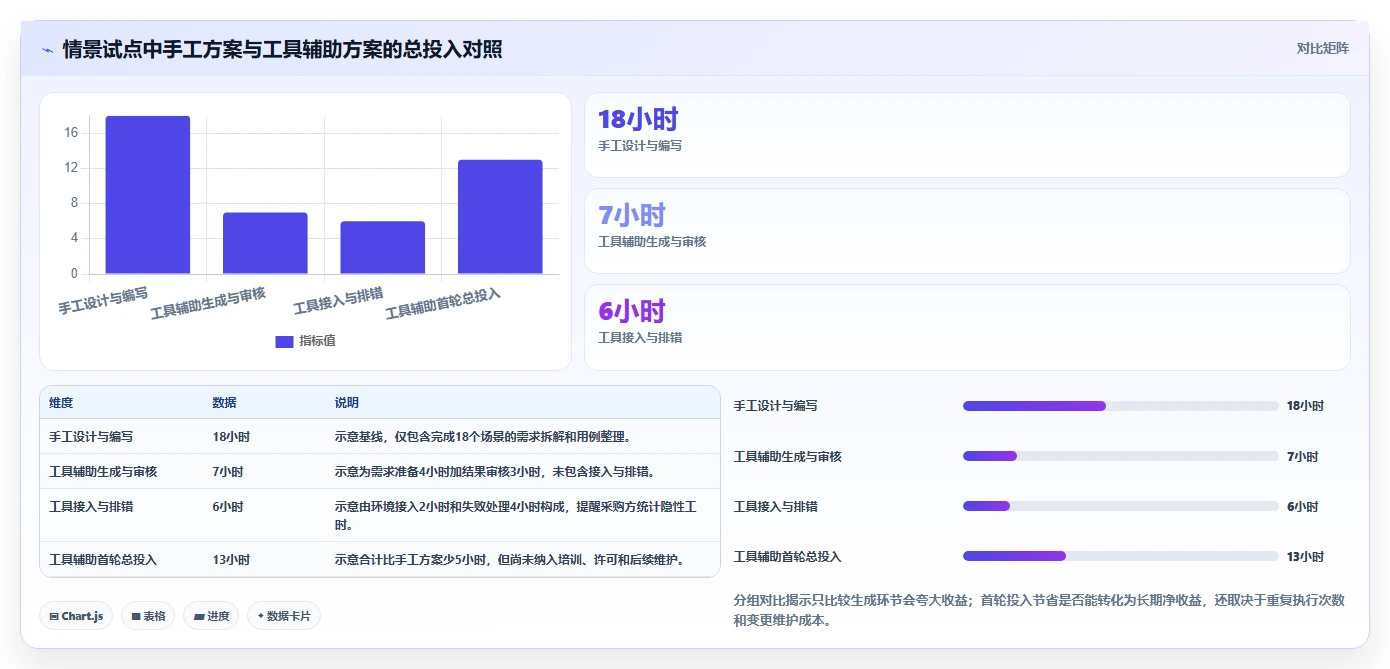Select the 6小时 data card

(x=967, y=327)
